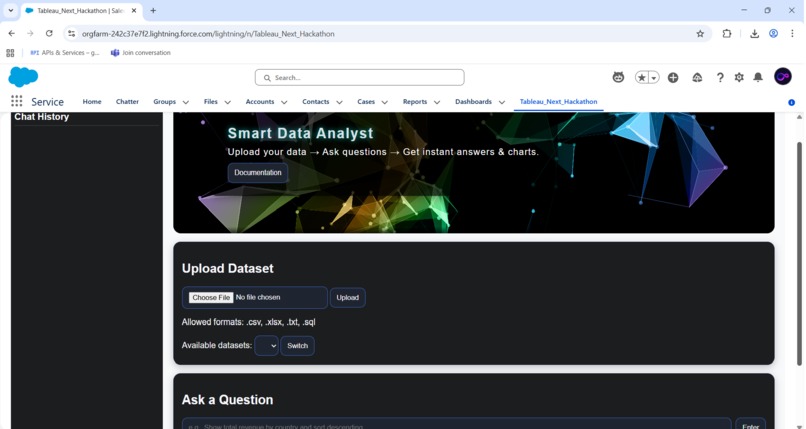Open the Groups nav tab
Screen dimensions: 806x429
coord(164,102)
